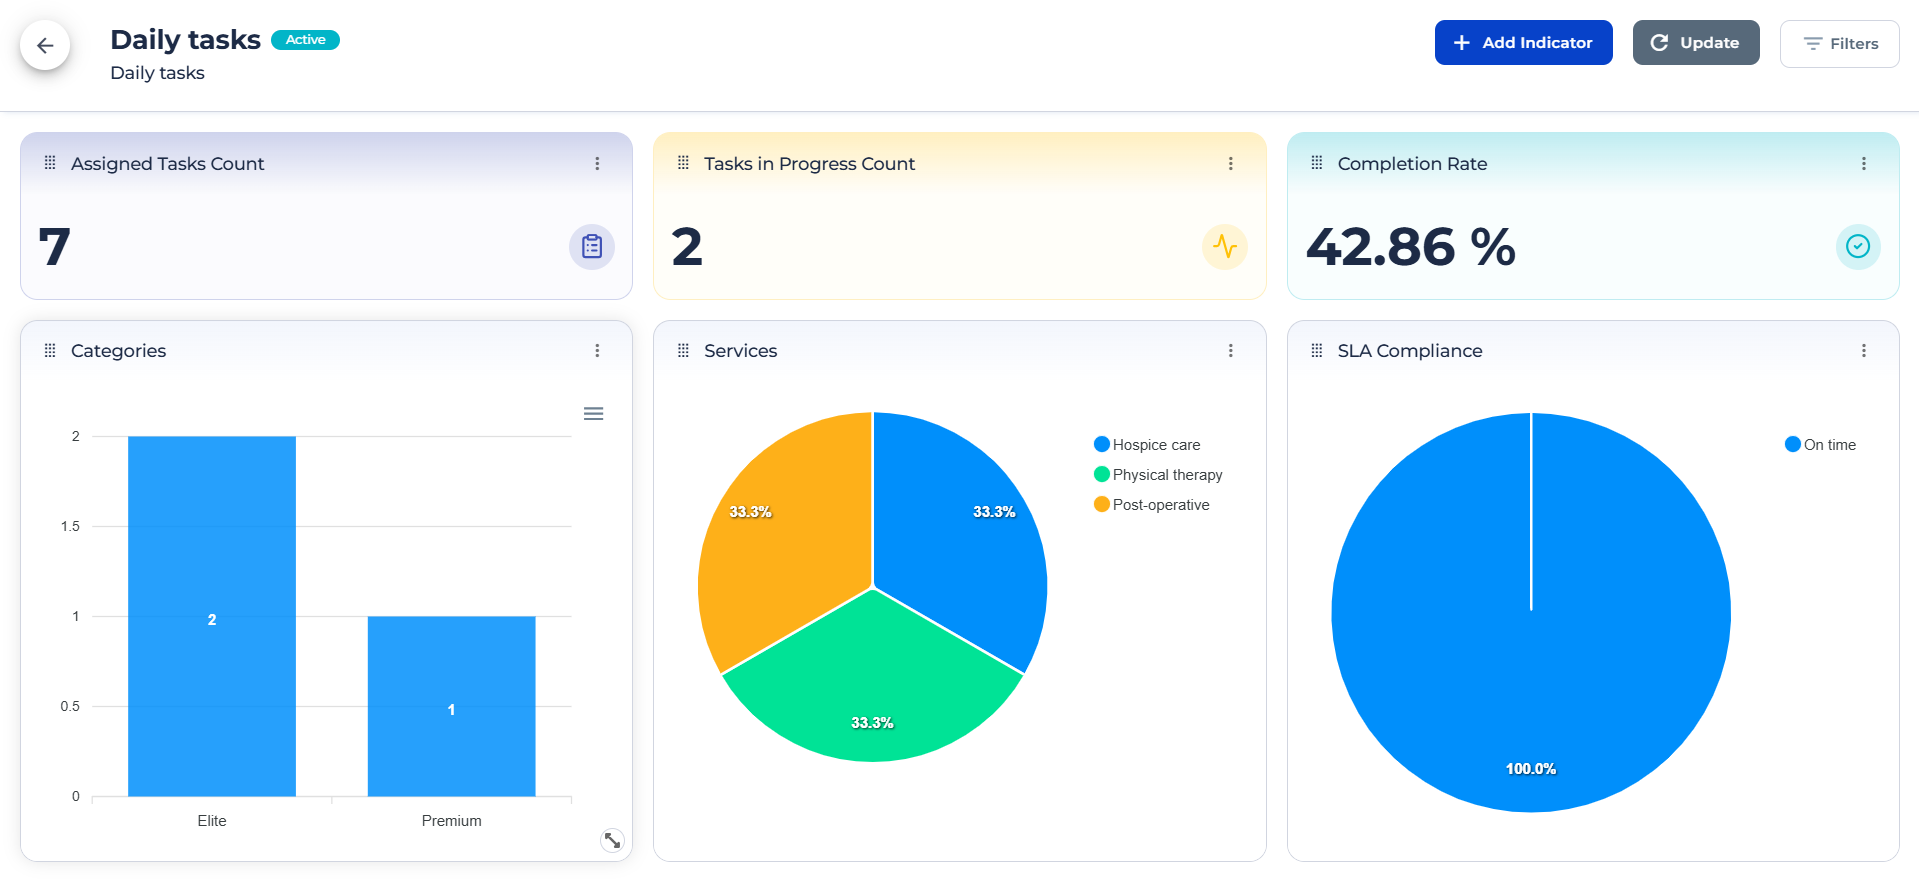
Task: Open the SLA Compliance card options menu
Action: point(1863,351)
